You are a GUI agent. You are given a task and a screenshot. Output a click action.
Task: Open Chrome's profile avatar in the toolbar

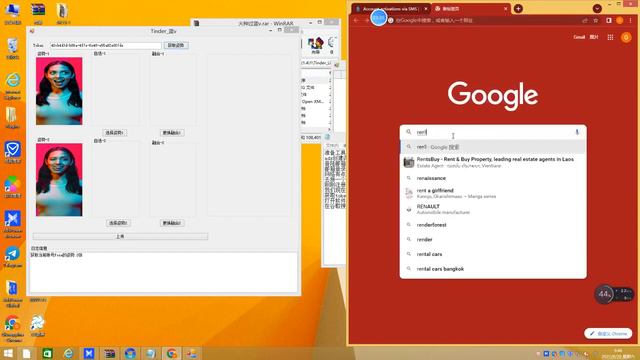(620, 20)
